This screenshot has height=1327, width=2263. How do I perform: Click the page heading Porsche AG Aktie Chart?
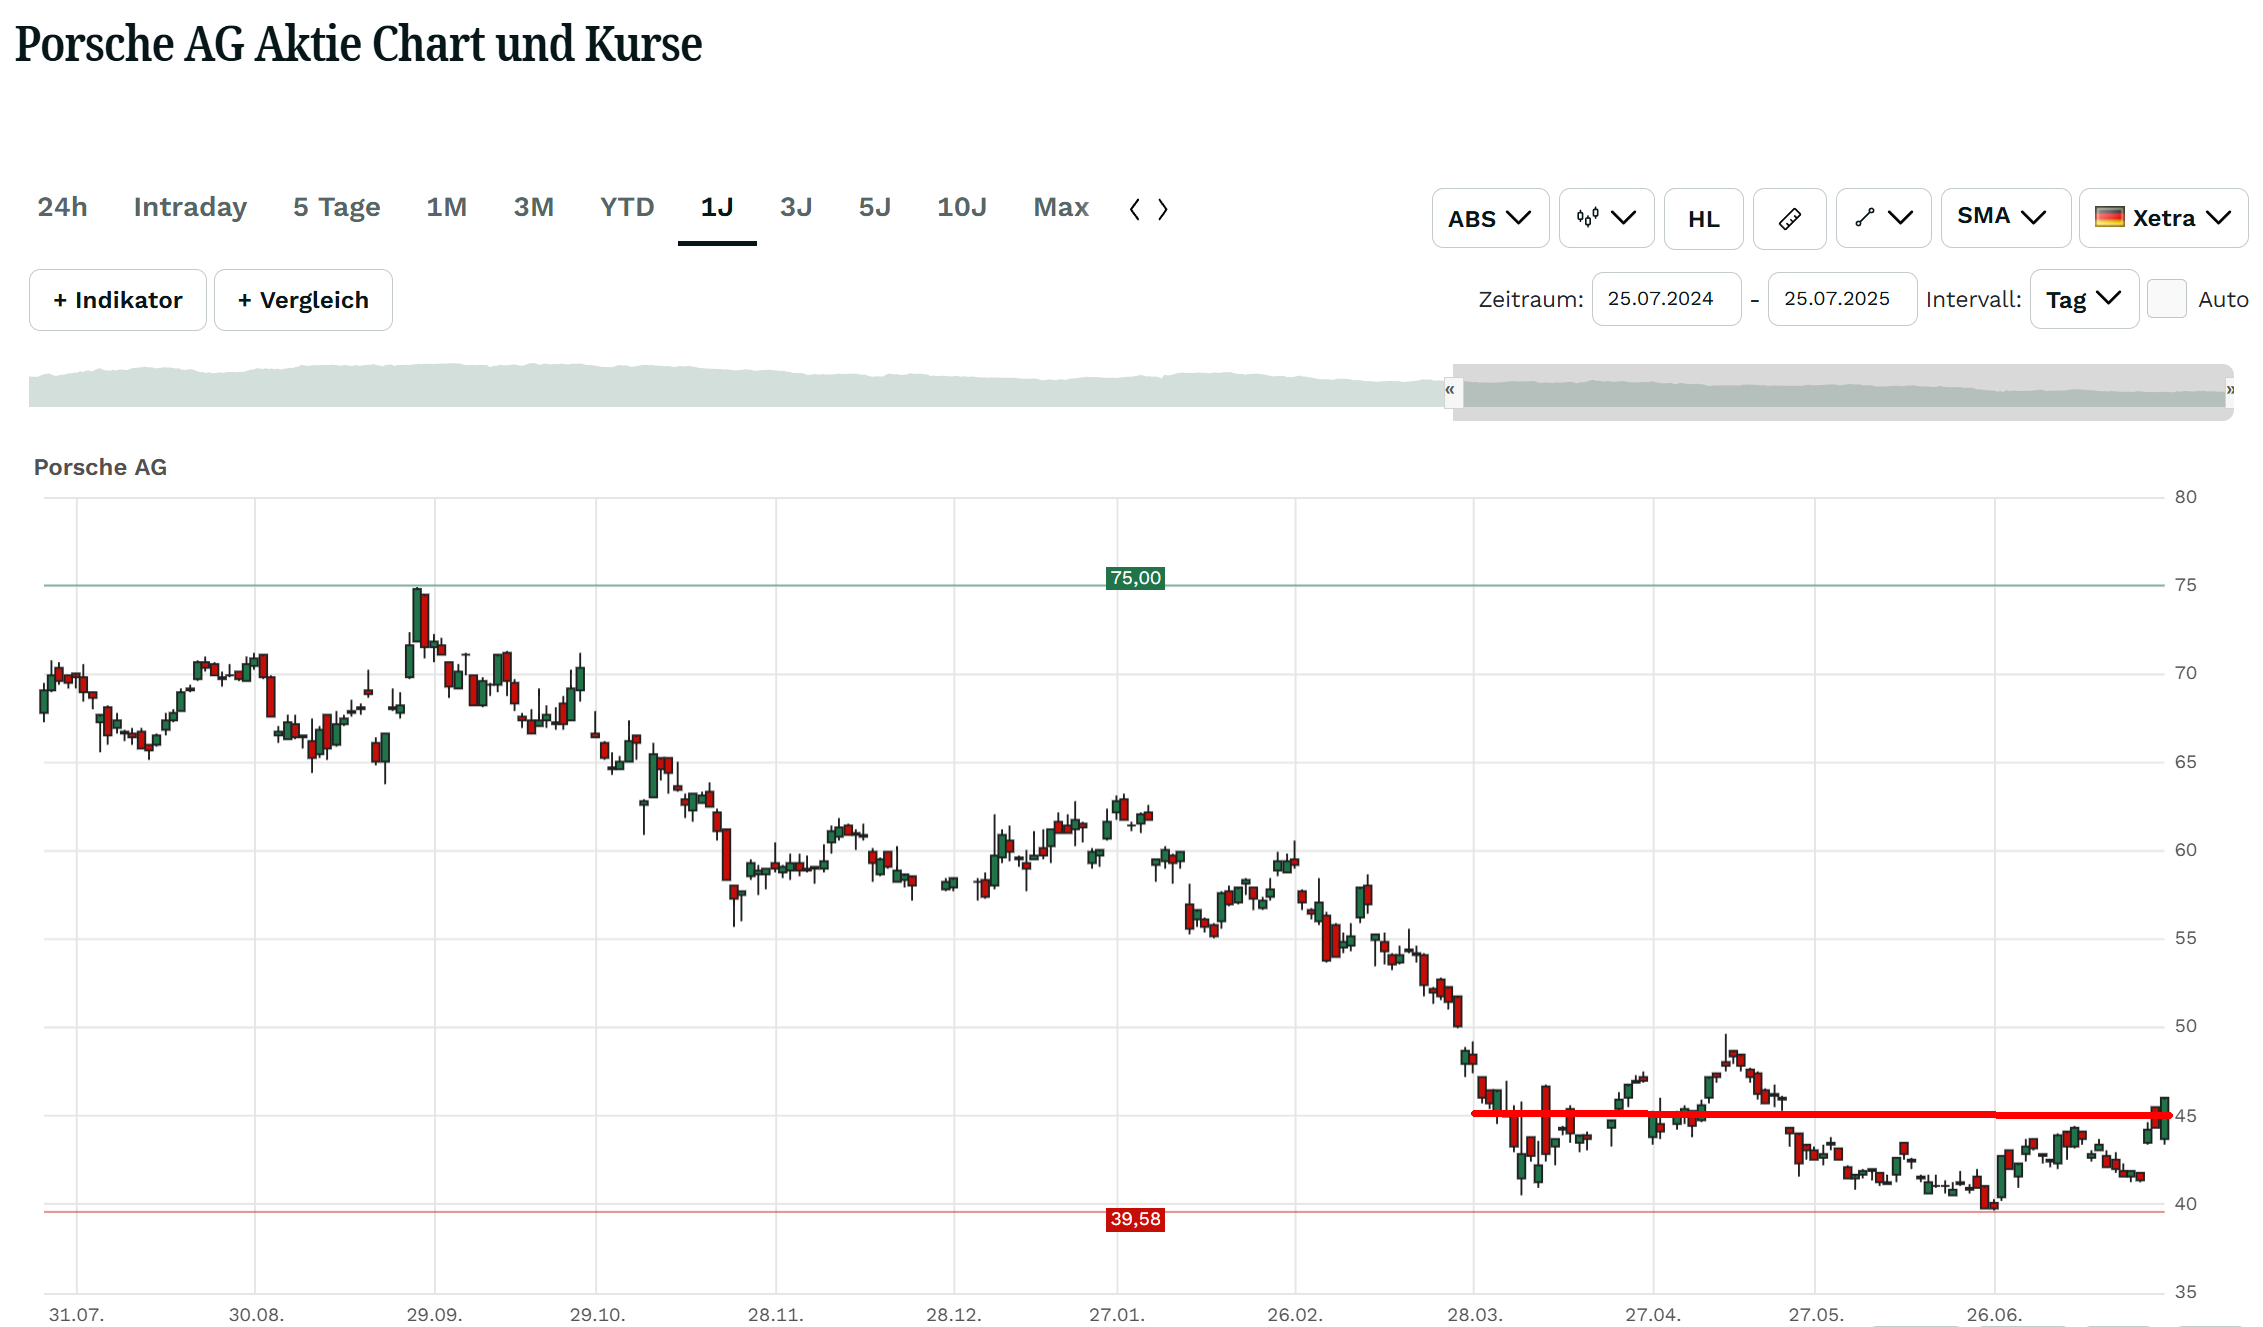point(358,44)
